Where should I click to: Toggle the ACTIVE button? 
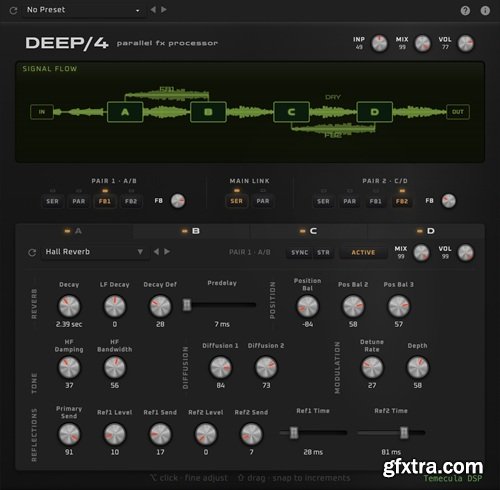363,253
